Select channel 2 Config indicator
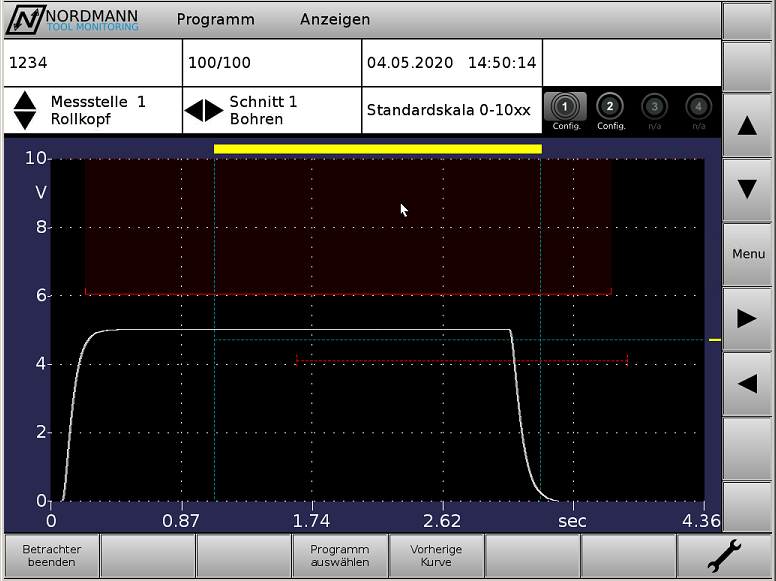Screen dimensions: 776x581 (x=610, y=110)
